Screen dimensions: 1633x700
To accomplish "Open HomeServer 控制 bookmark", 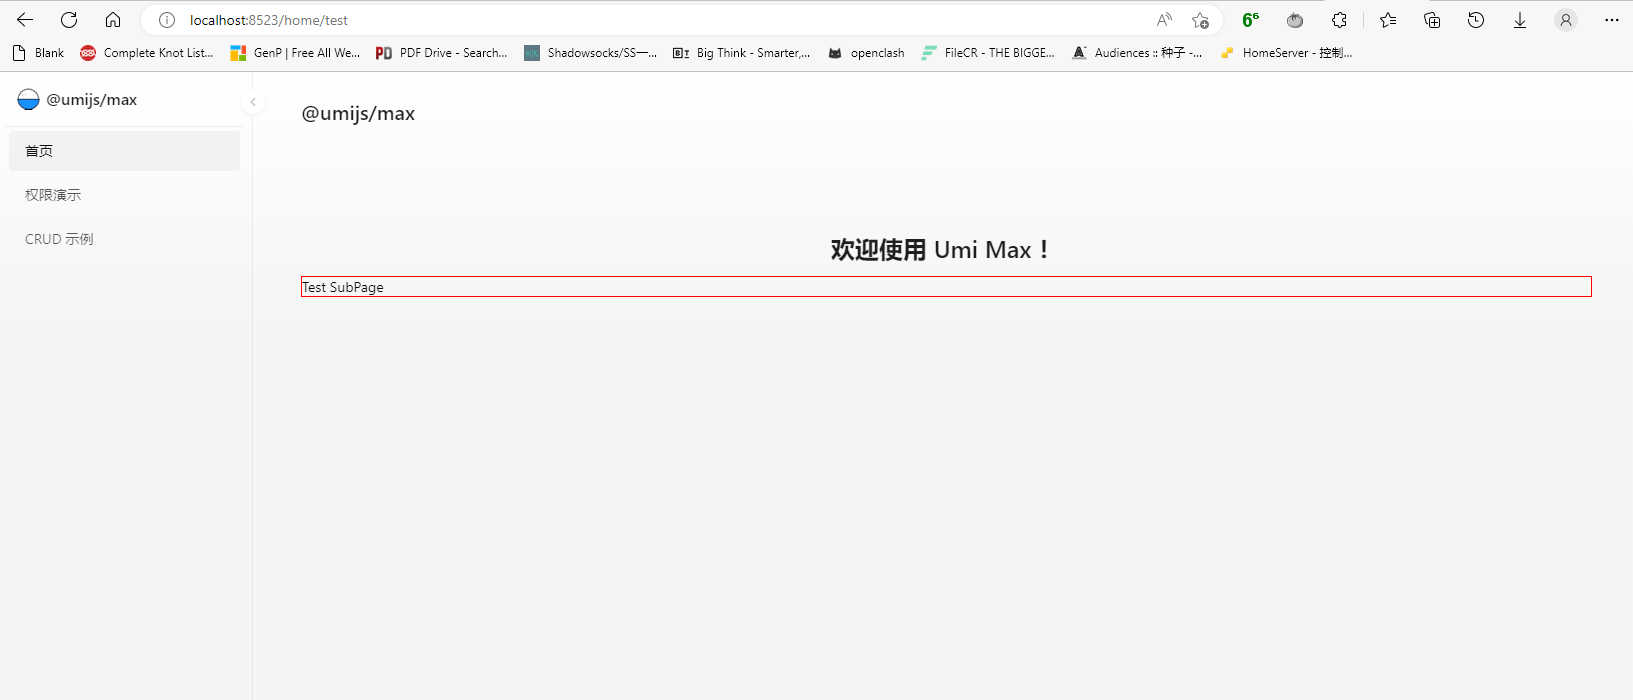I will [x=1286, y=53].
